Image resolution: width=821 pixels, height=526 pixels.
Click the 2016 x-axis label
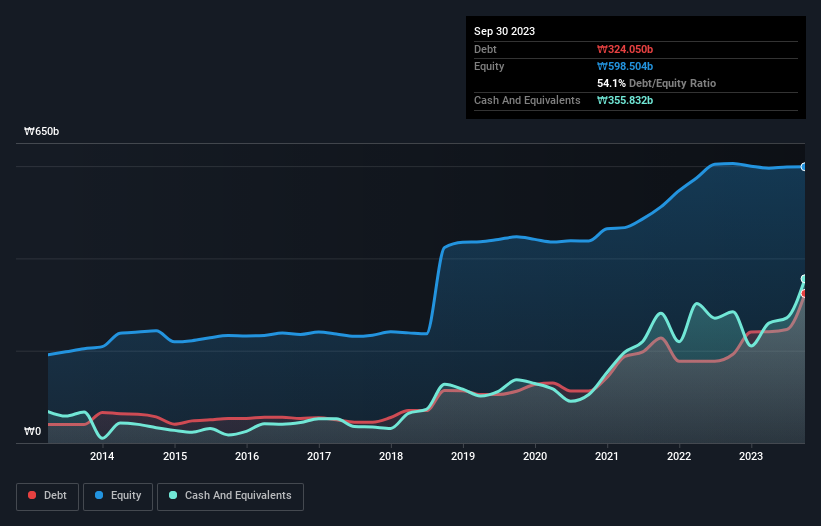[x=247, y=456]
